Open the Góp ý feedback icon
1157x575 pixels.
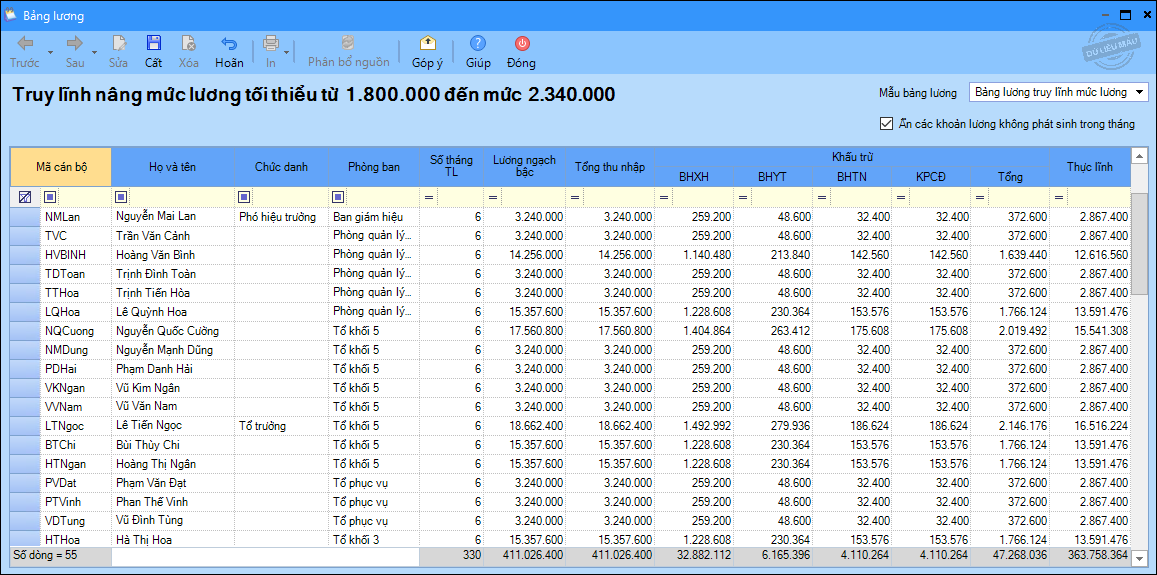click(x=427, y=43)
